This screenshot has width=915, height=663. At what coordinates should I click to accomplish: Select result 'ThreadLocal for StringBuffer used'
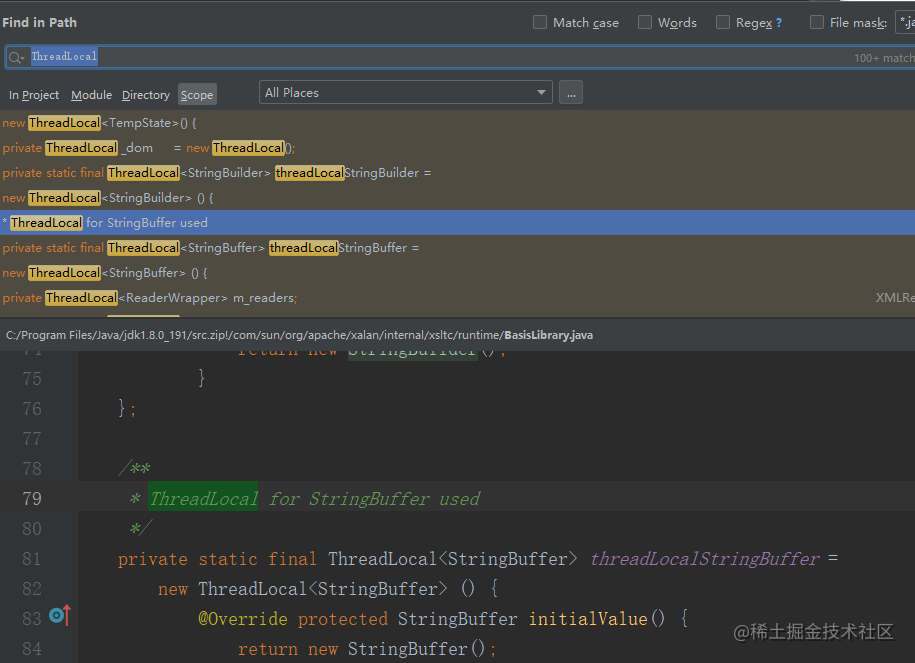[458, 223]
